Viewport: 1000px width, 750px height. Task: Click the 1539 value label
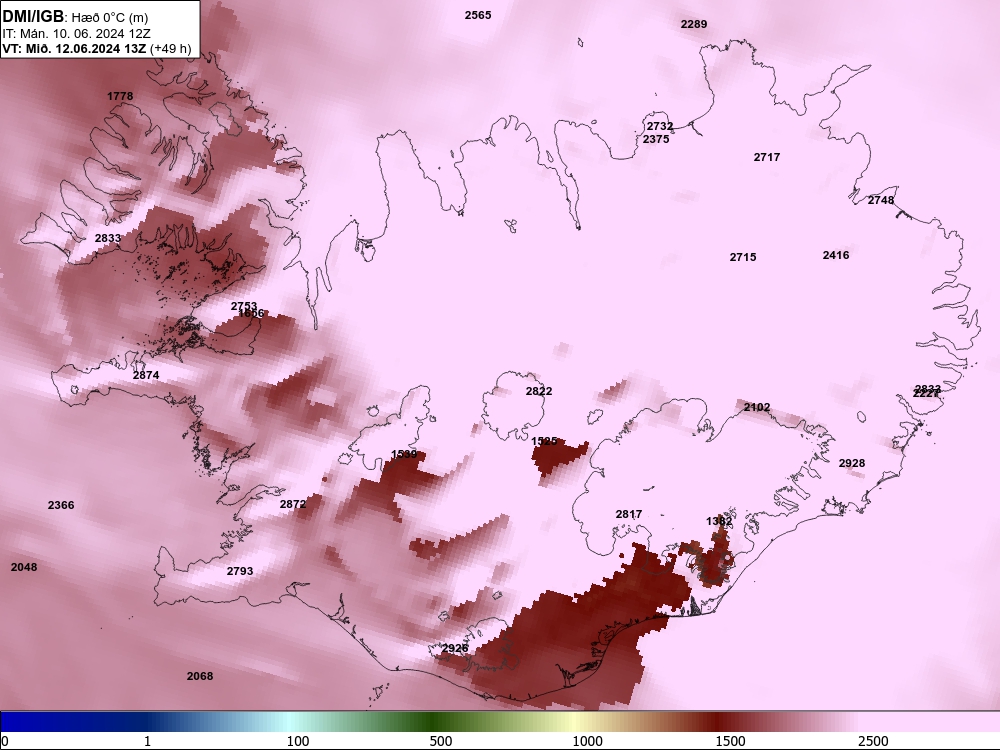click(404, 454)
